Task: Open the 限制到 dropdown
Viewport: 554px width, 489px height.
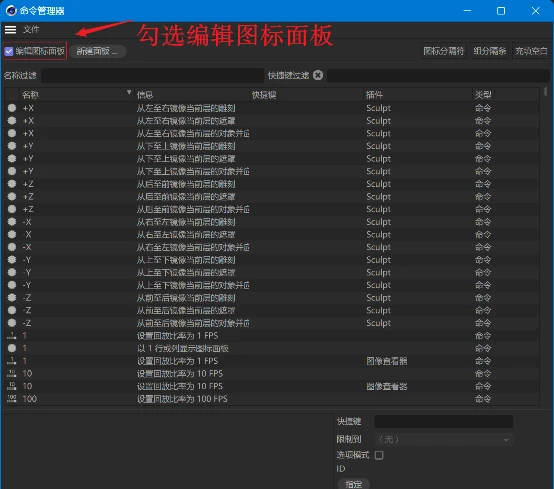Action: click(443, 439)
